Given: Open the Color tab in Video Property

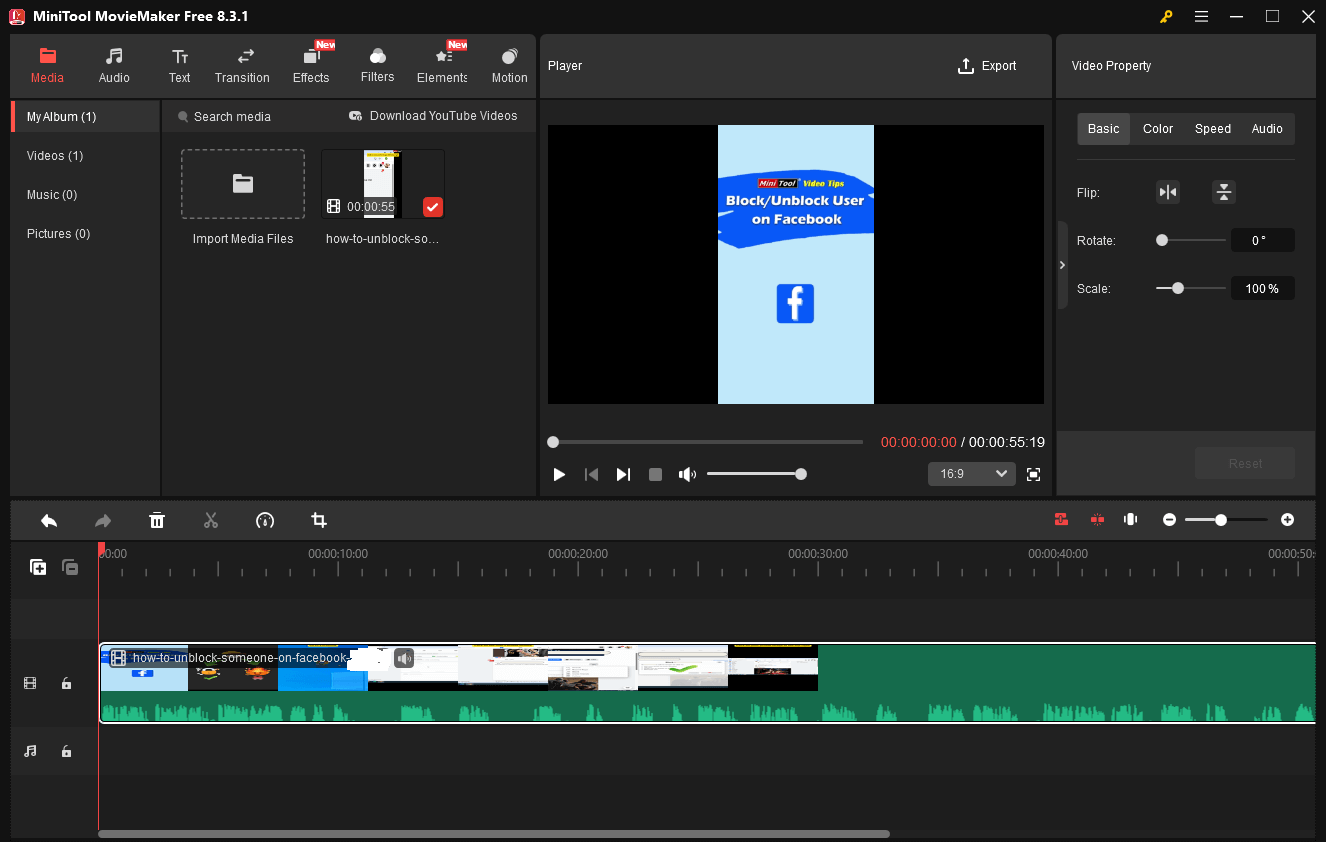Looking at the screenshot, I should [1158, 129].
